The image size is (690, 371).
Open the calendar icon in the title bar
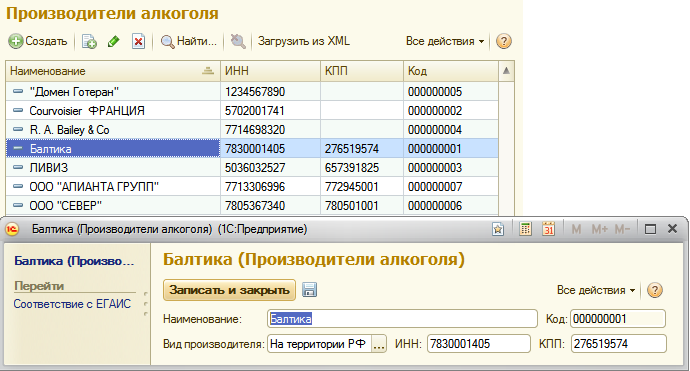pos(548,229)
